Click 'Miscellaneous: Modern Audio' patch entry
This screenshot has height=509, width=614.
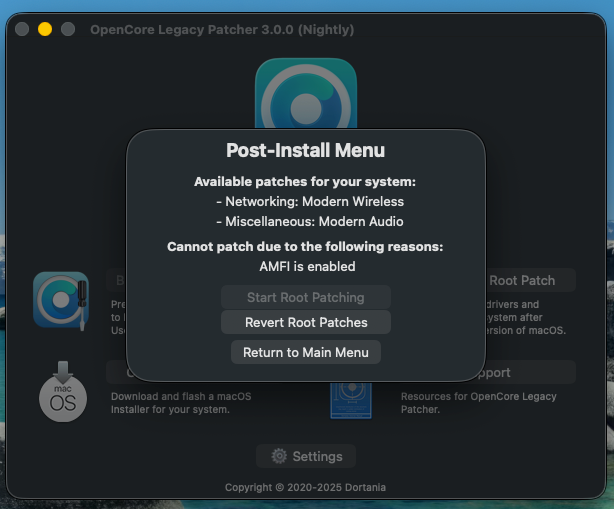[x=310, y=222]
